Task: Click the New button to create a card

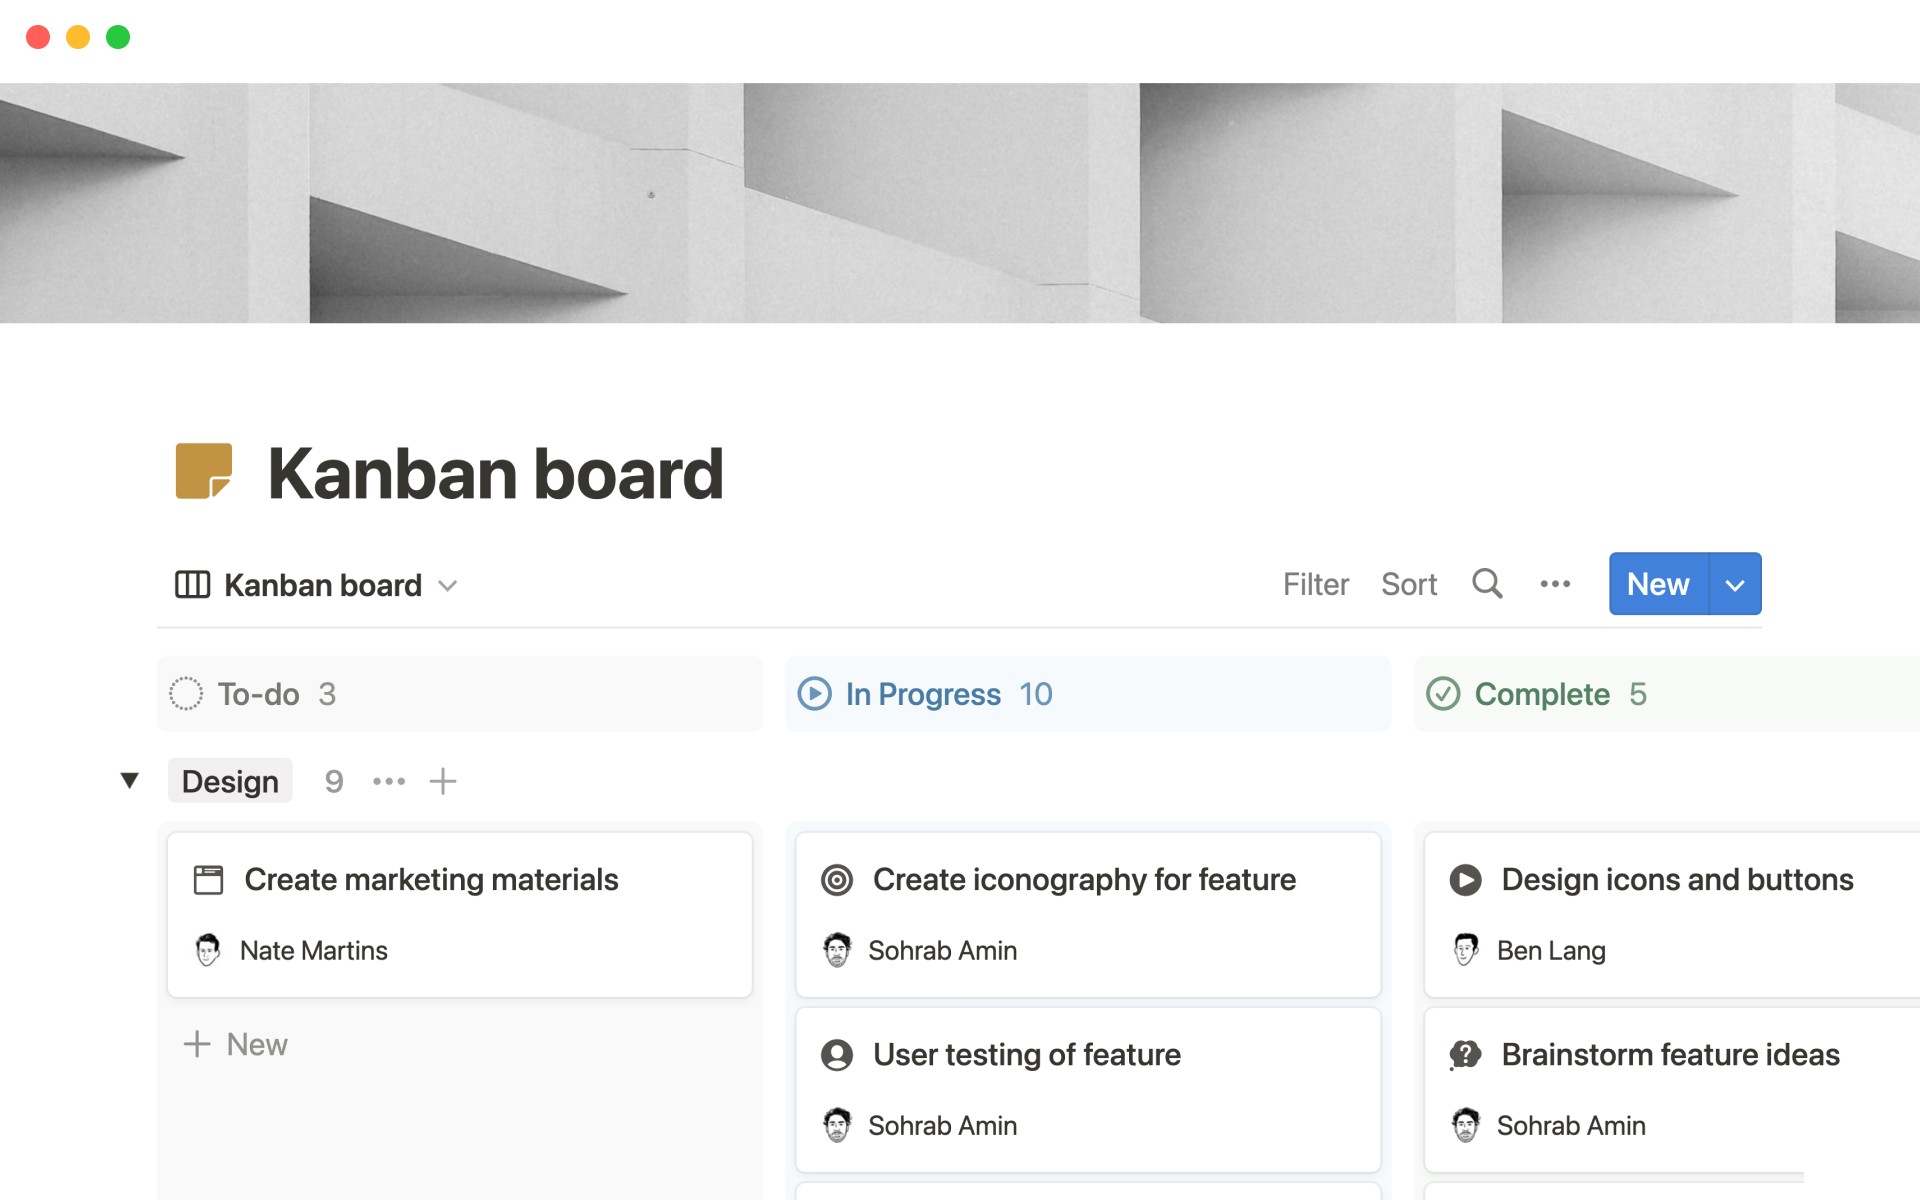Action: point(1657,584)
